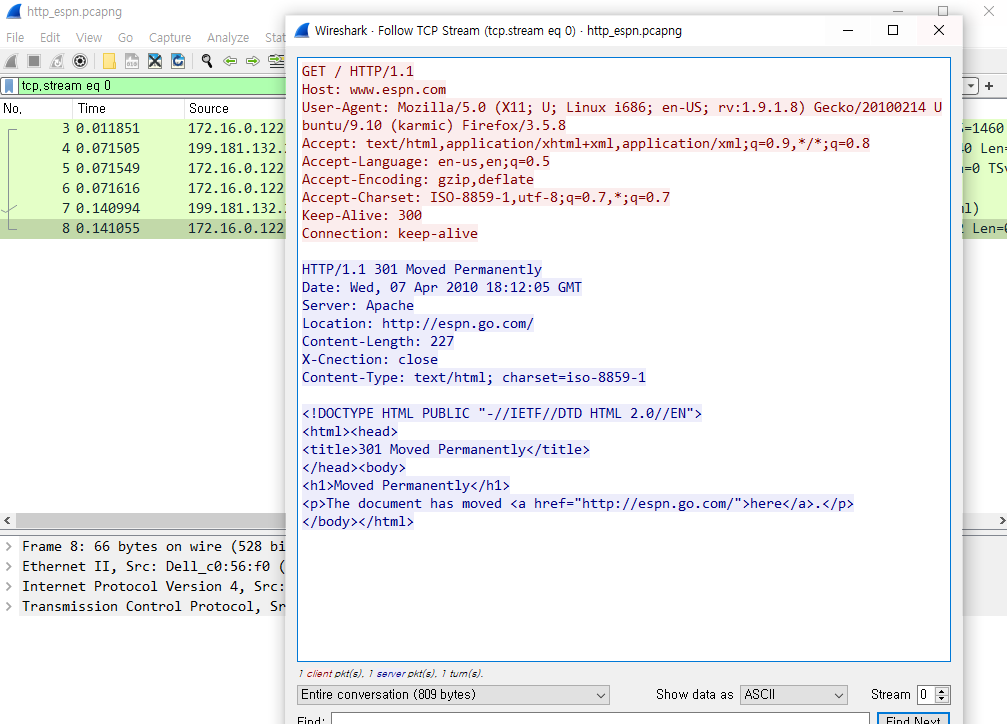The width and height of the screenshot is (1007, 724).
Task: Open the View menu
Action: tap(89, 38)
